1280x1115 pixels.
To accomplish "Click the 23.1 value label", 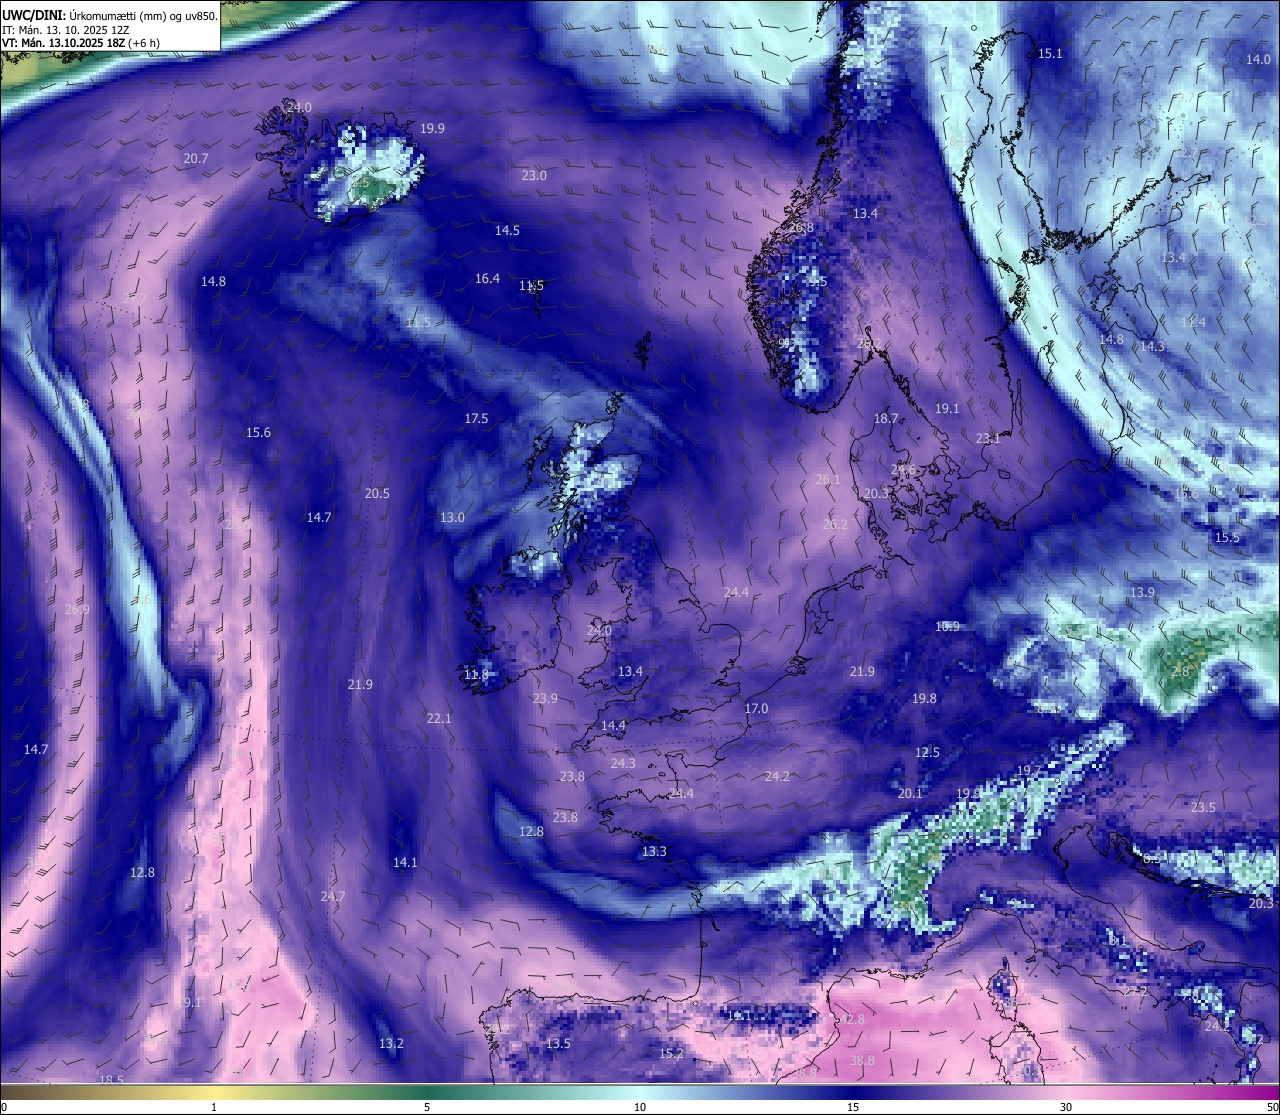I will pyautogui.click(x=988, y=439).
